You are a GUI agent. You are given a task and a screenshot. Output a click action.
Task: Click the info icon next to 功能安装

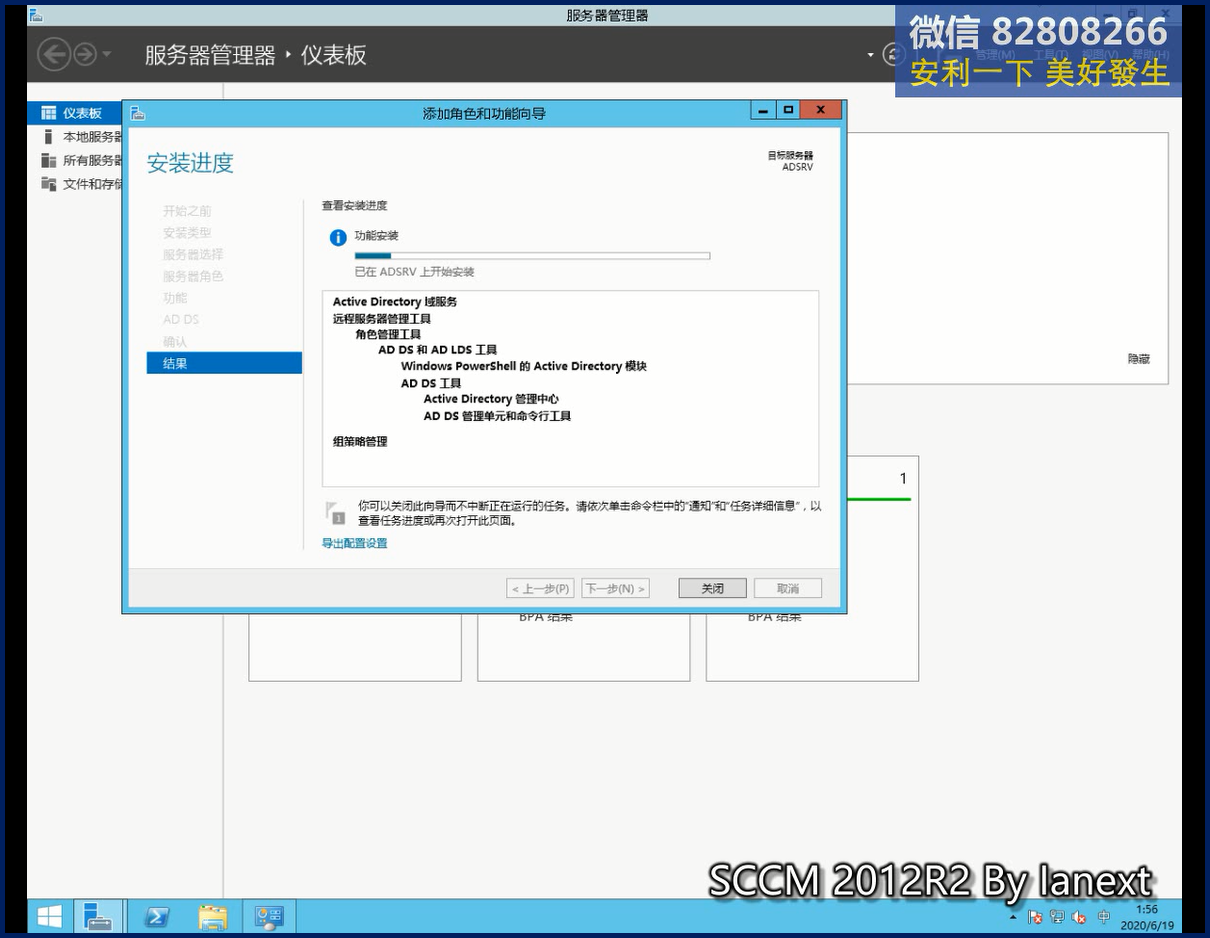tap(338, 238)
